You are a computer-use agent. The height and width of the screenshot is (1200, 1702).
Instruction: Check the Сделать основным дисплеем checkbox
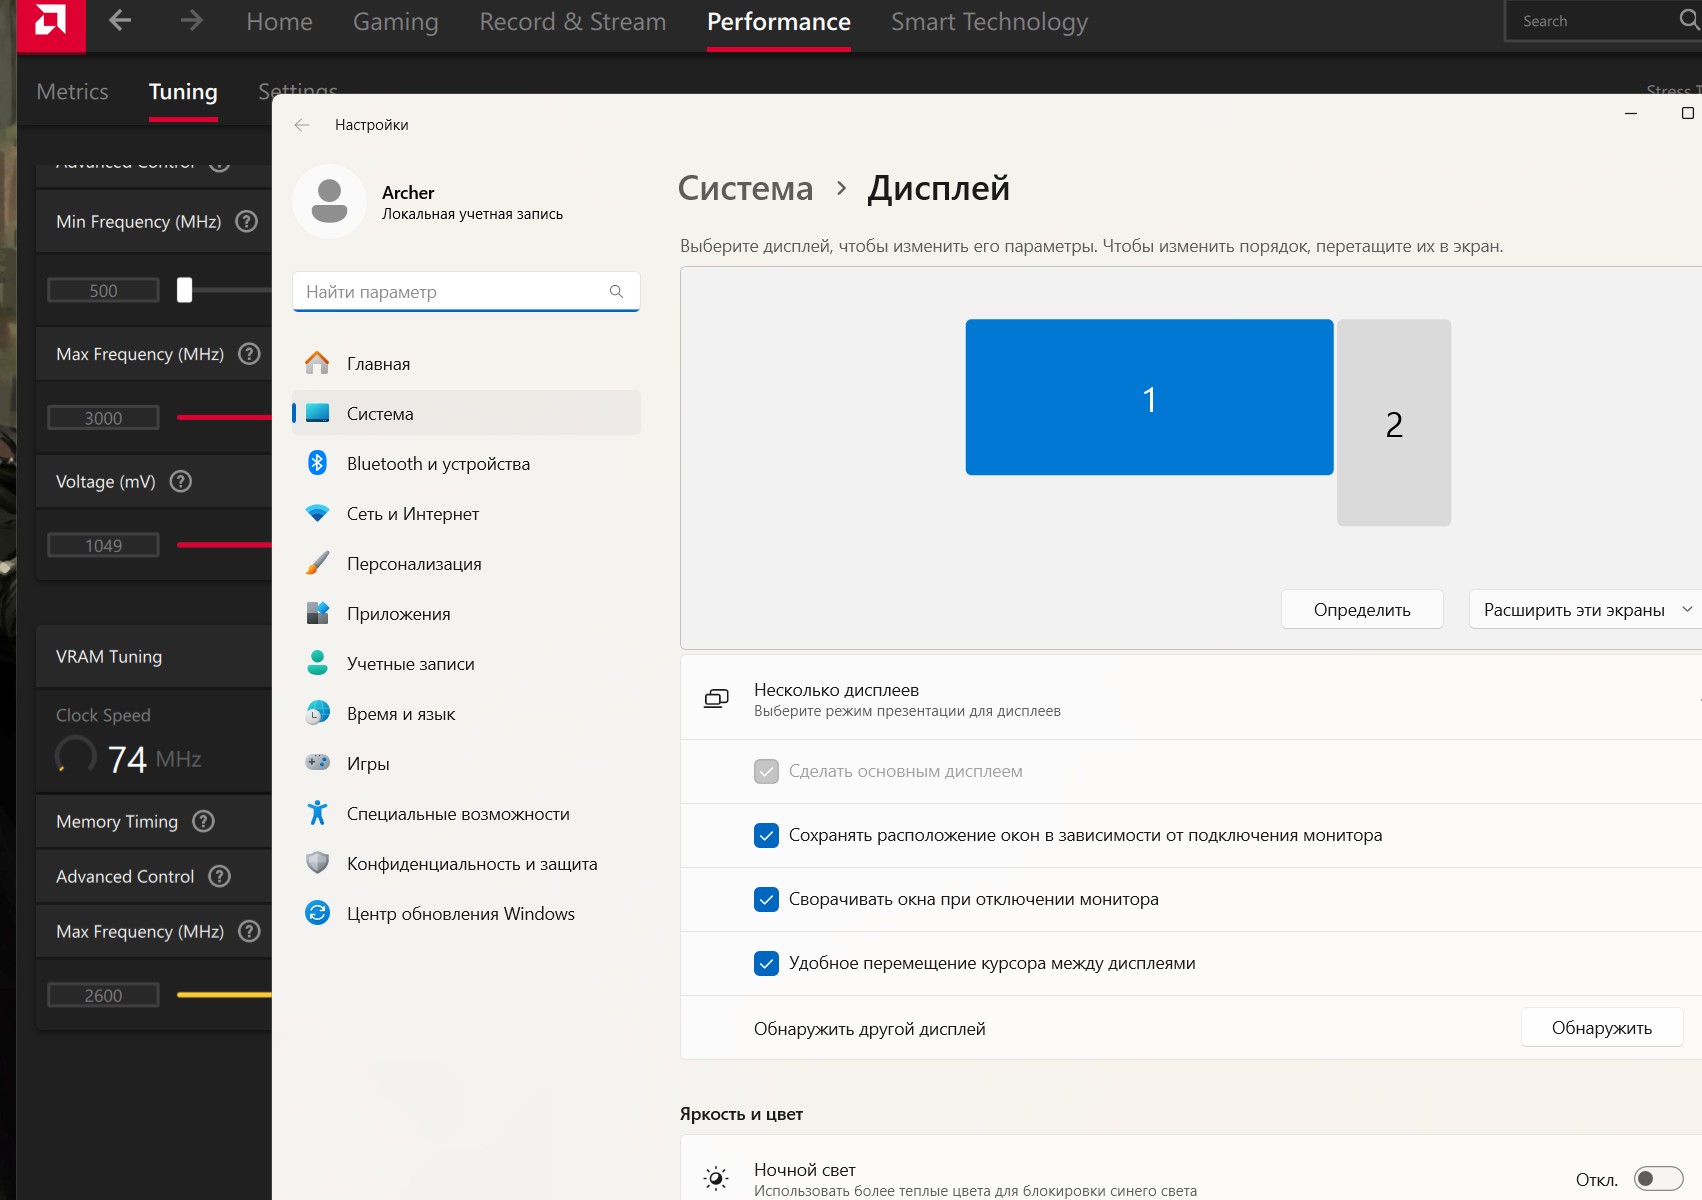tap(766, 771)
